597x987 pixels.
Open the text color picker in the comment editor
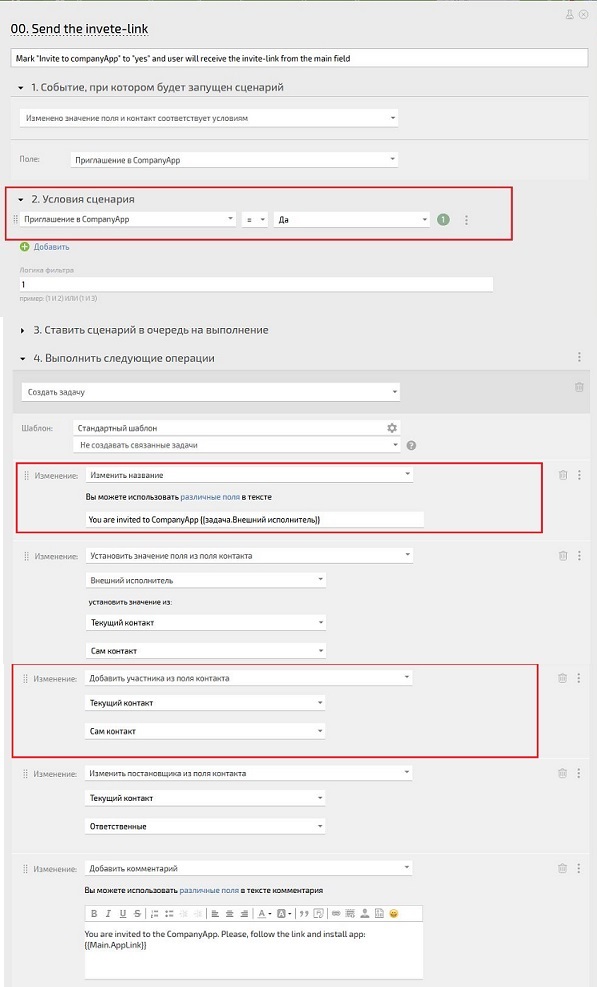click(264, 913)
